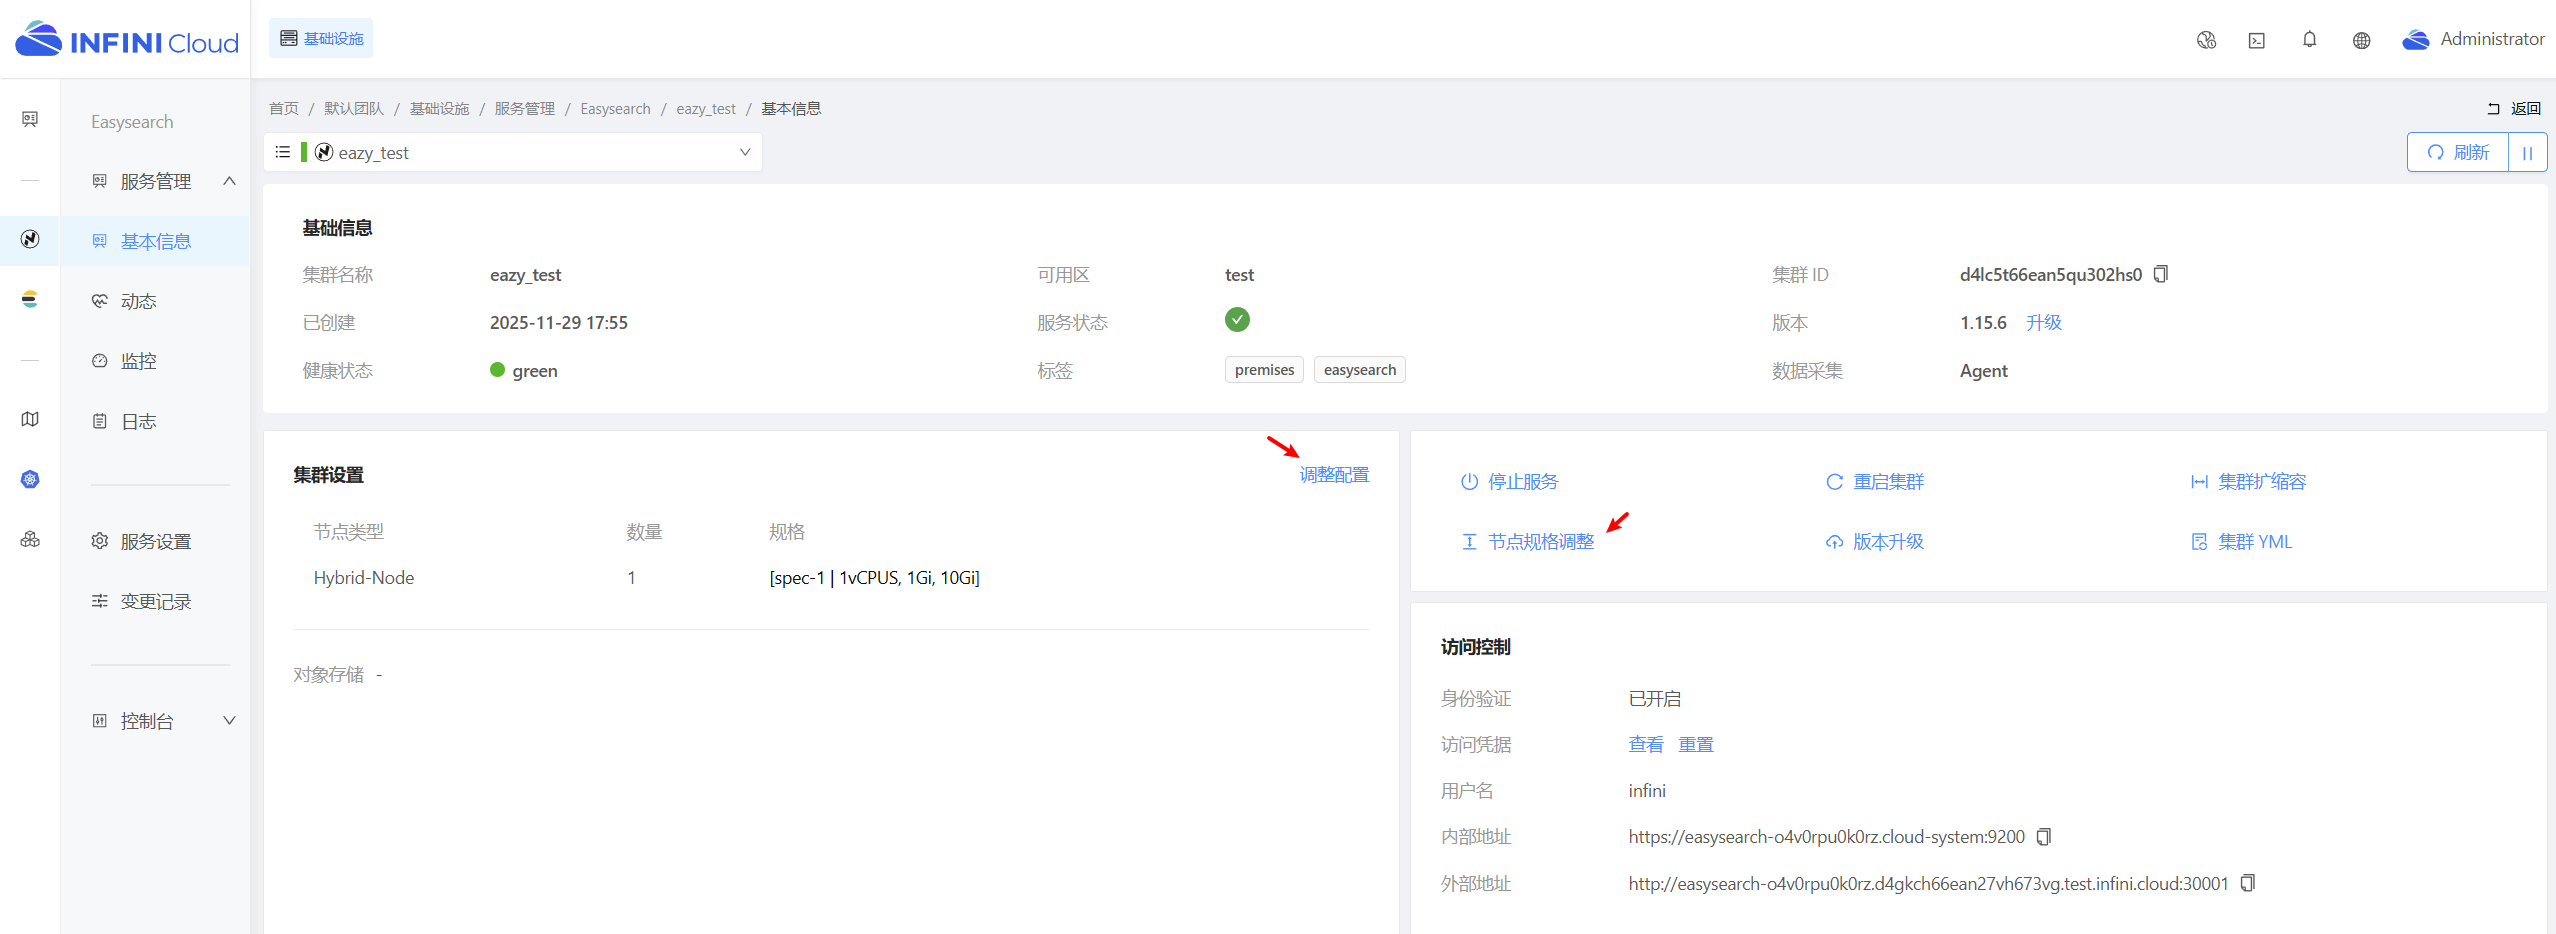The height and width of the screenshot is (934, 2556).
Task: Click 查看 to view access credentials
Action: tap(1646, 744)
